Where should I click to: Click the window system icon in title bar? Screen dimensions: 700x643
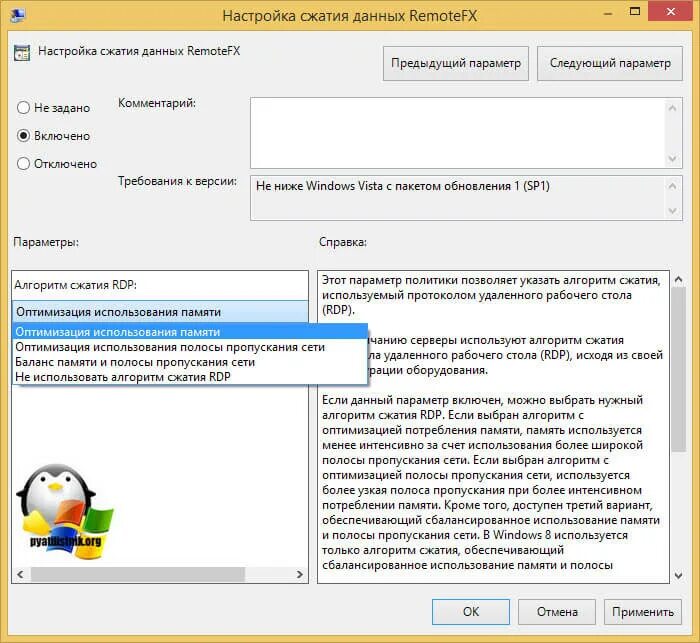pos(17,16)
